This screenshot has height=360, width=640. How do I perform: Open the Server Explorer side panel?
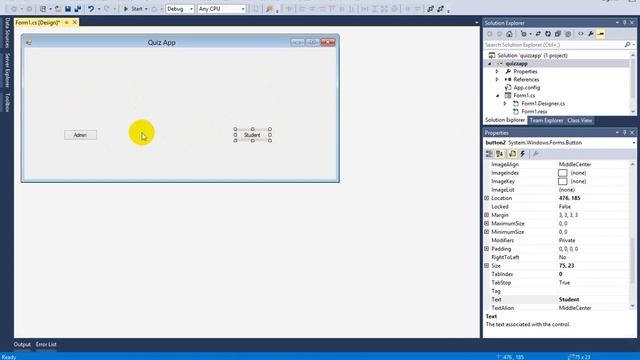coord(7,70)
